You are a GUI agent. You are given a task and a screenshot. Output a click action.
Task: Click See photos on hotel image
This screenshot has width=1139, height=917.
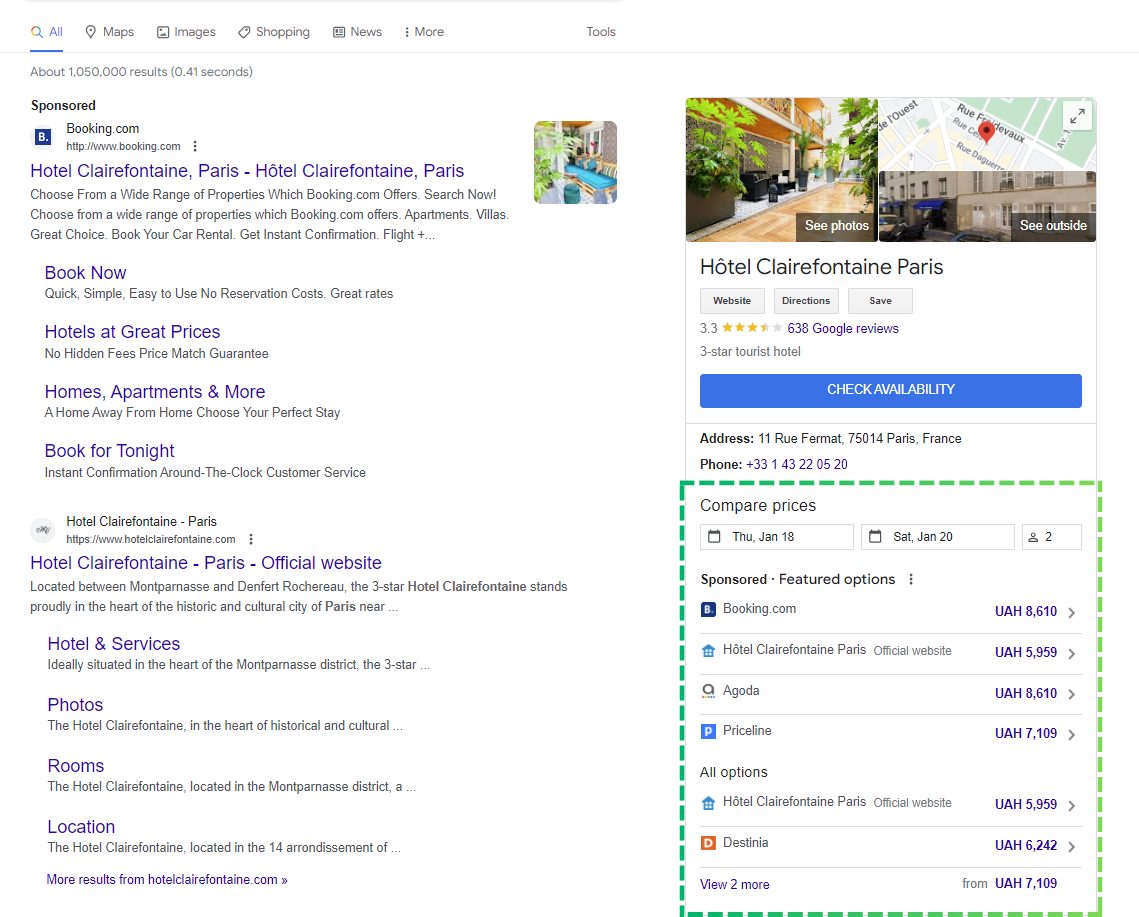click(837, 225)
